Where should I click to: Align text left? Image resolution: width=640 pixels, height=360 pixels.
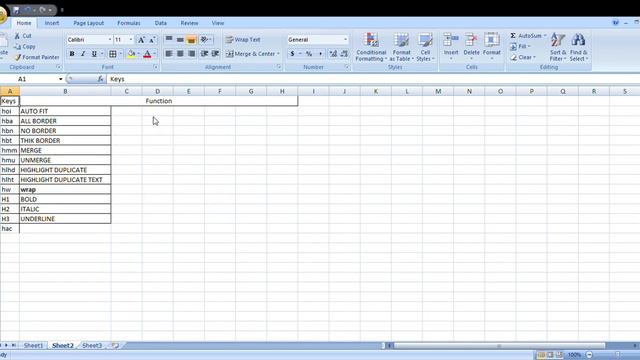tap(169, 53)
